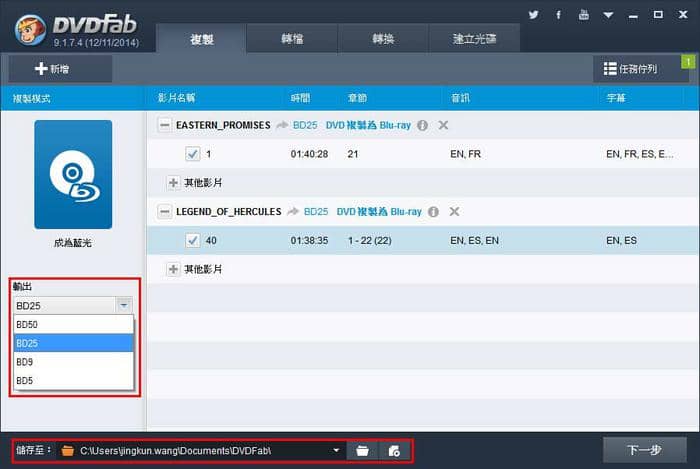The image size is (700, 469).
Task: Click the 影片名稱 column header
Action: click(x=176, y=98)
